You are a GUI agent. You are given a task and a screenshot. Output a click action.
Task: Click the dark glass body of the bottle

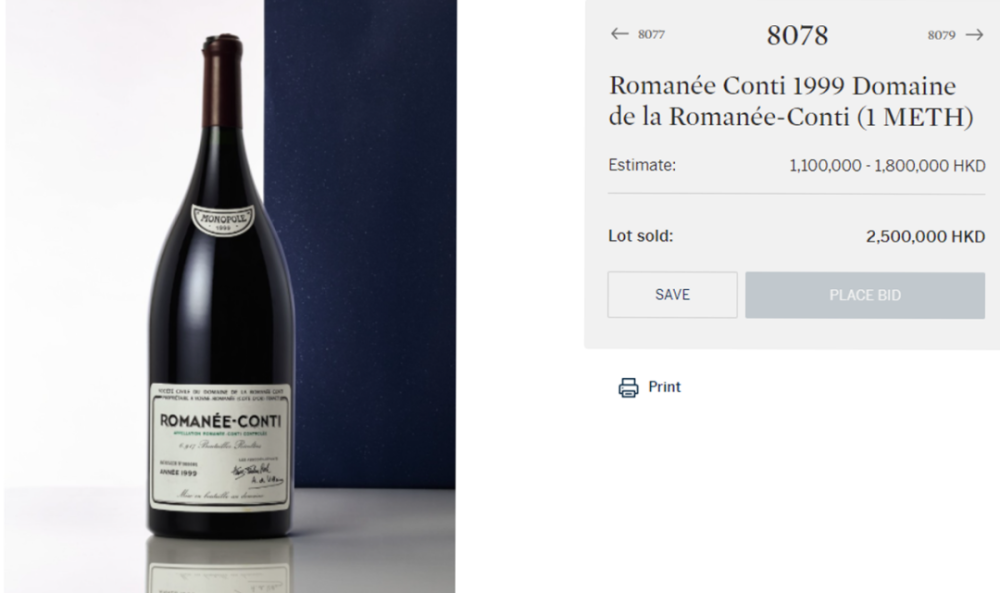tap(220, 306)
